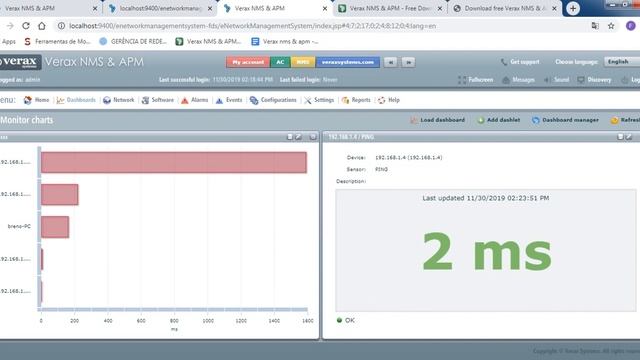Click the Last updated timestamp text
This screenshot has width=640, height=360.
pos(486,198)
